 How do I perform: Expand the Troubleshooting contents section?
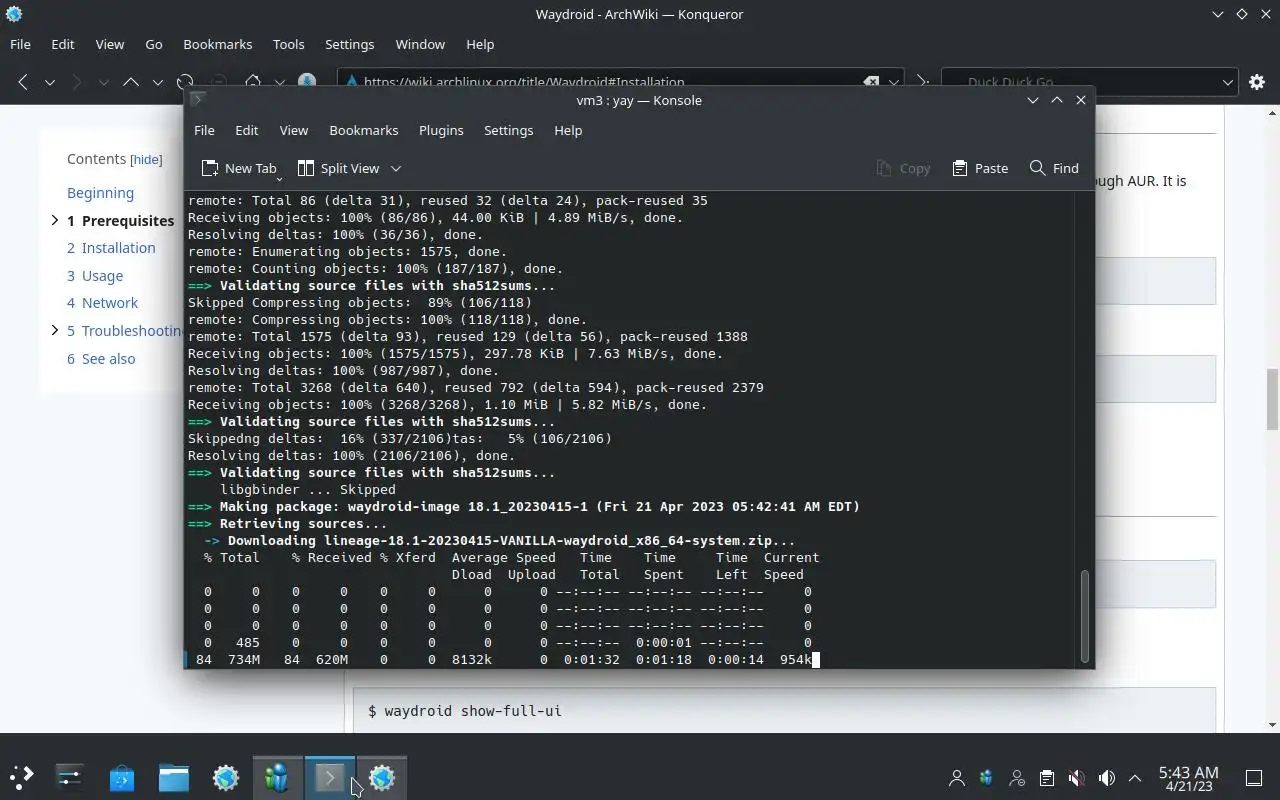[x=55, y=330]
